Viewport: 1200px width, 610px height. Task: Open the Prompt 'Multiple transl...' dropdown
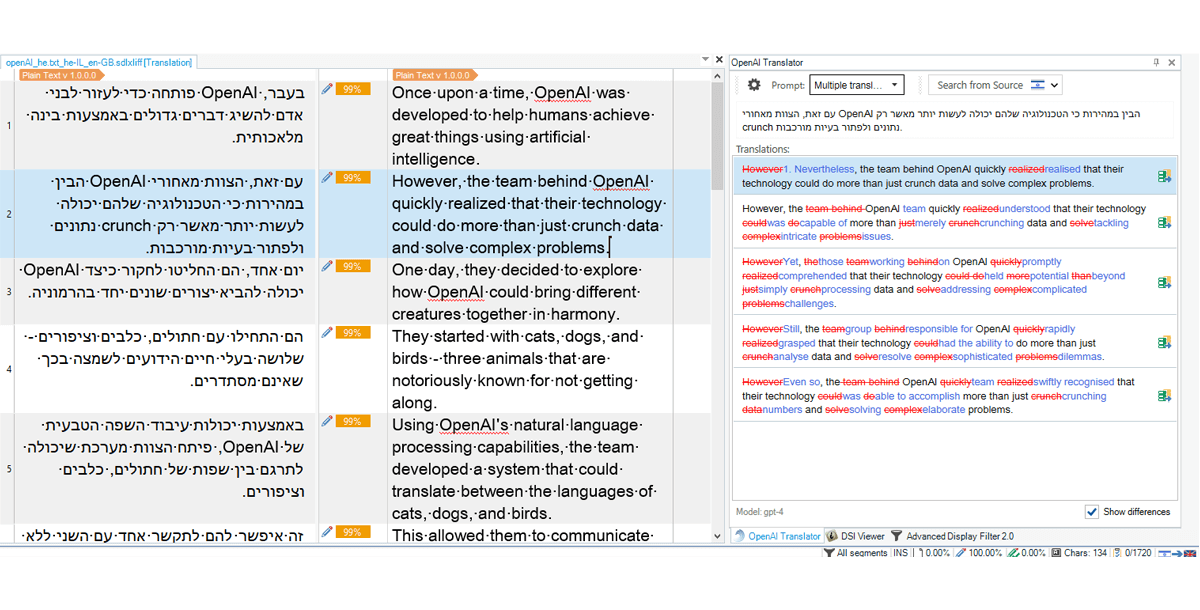point(856,86)
